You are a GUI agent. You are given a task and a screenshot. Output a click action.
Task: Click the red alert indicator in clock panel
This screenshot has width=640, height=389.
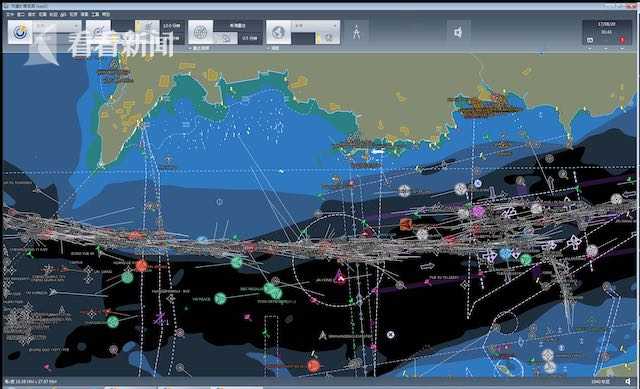pos(622,40)
